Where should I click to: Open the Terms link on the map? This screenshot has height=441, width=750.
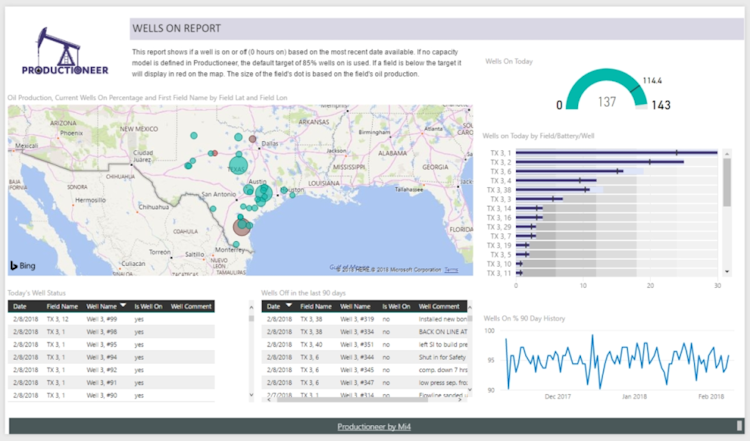pyautogui.click(x=452, y=269)
